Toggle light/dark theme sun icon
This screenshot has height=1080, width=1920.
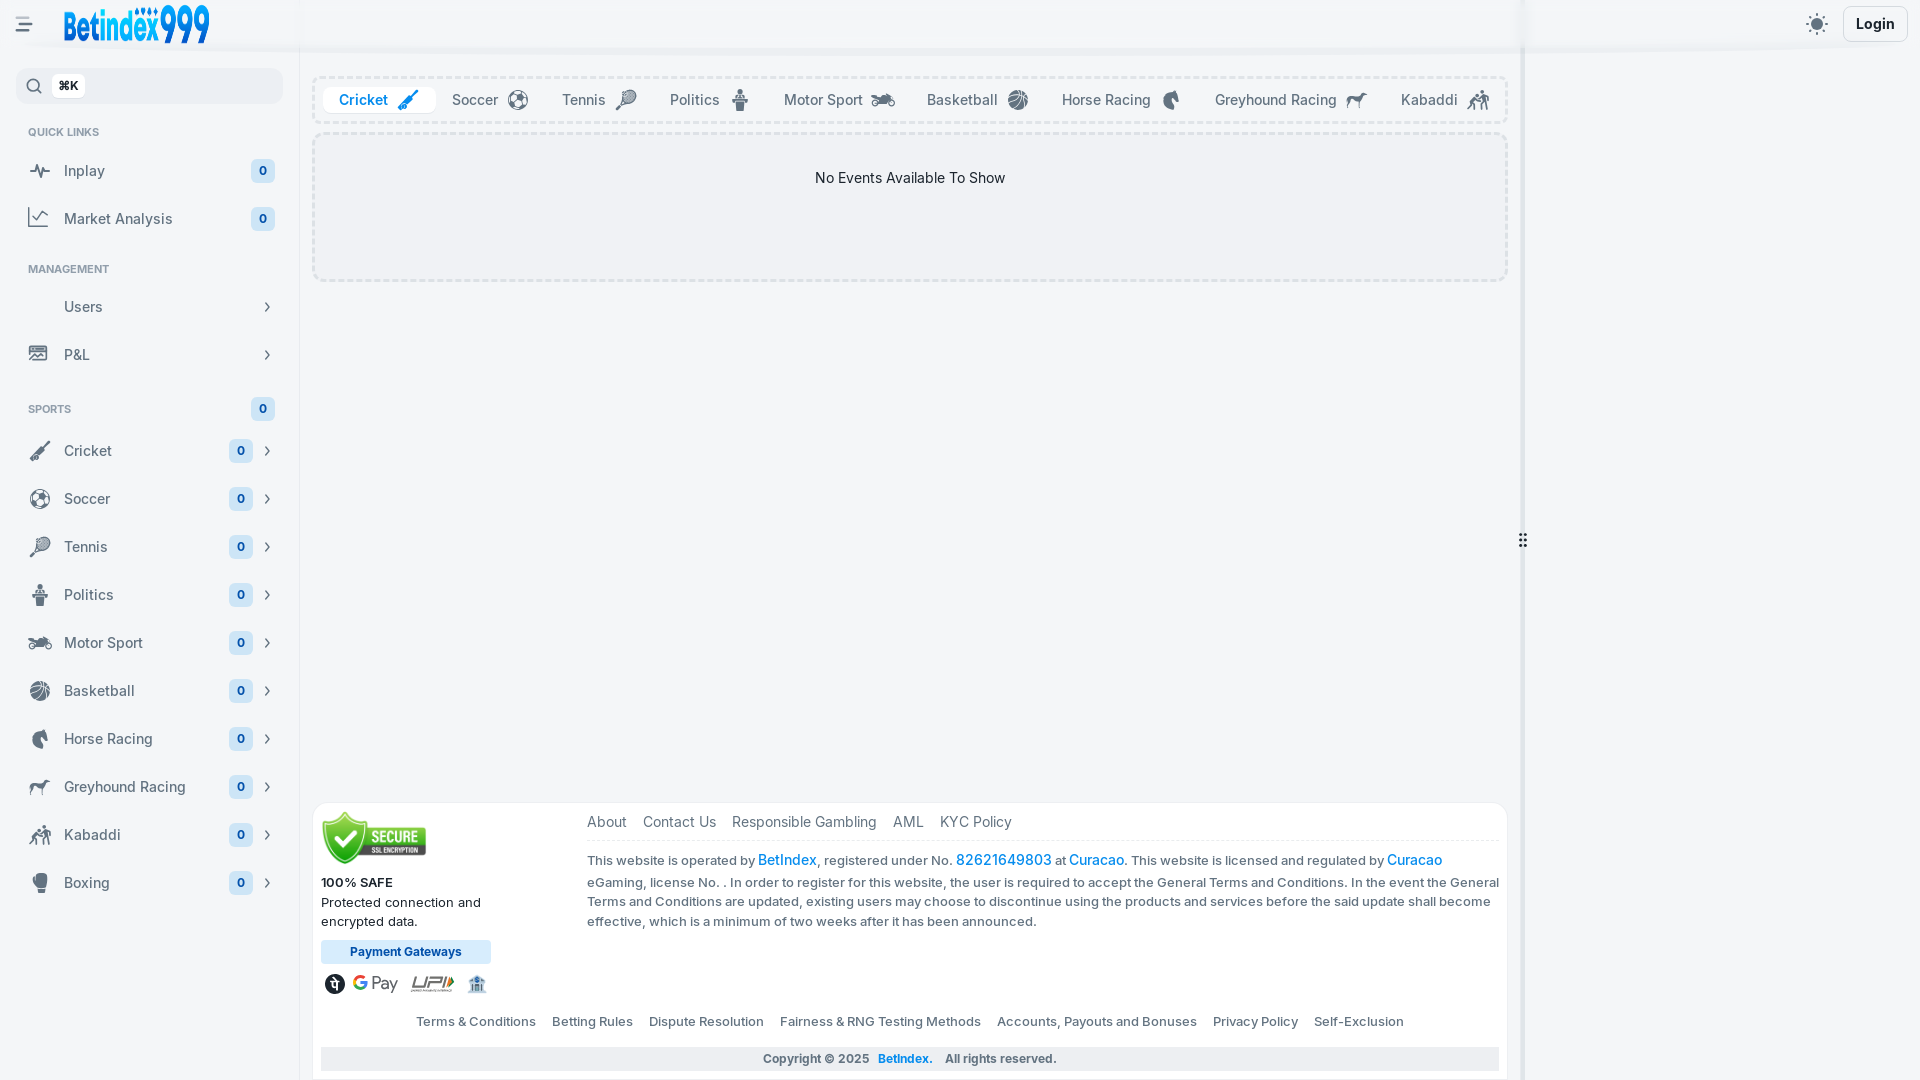tap(1817, 24)
